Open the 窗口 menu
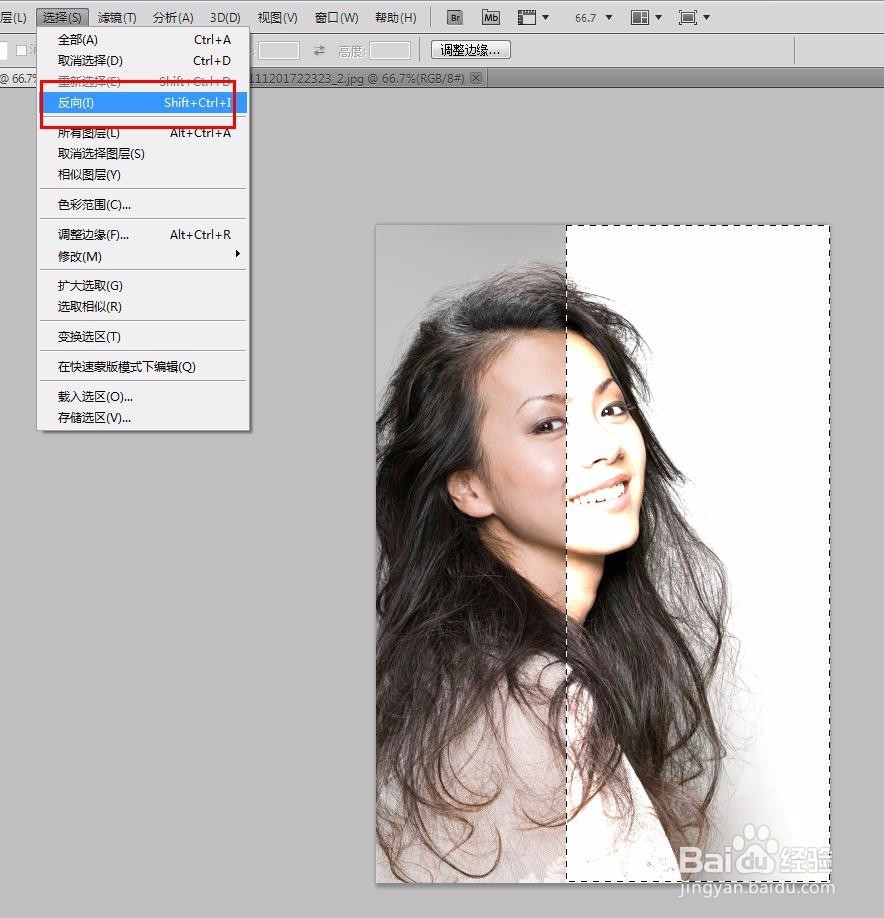884x918 pixels. tap(336, 17)
